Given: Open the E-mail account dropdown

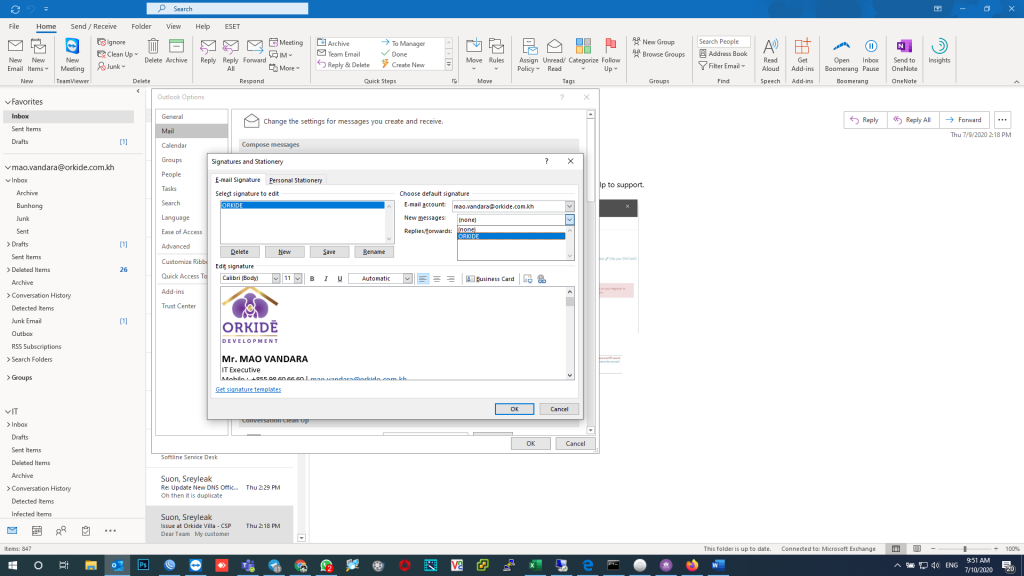Looking at the screenshot, I should tap(569, 206).
